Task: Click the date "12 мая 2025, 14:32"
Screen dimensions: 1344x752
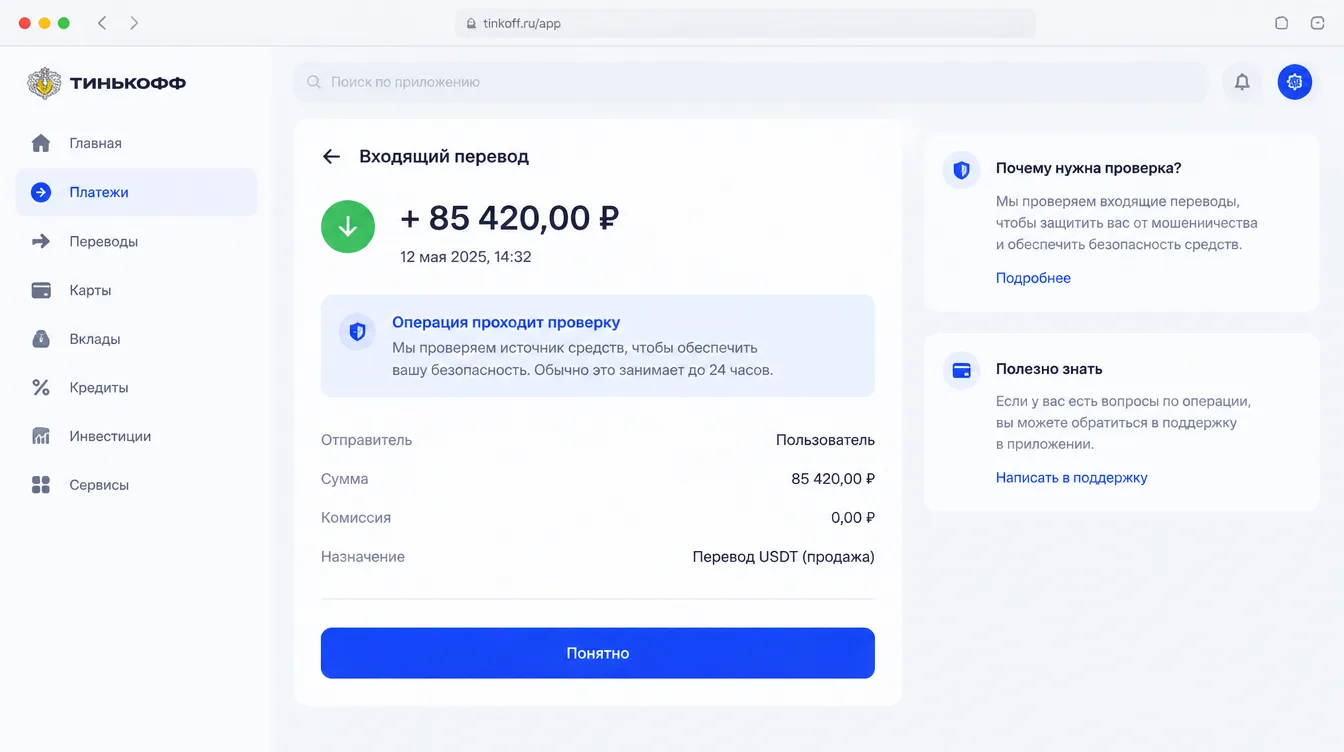Action: (466, 257)
